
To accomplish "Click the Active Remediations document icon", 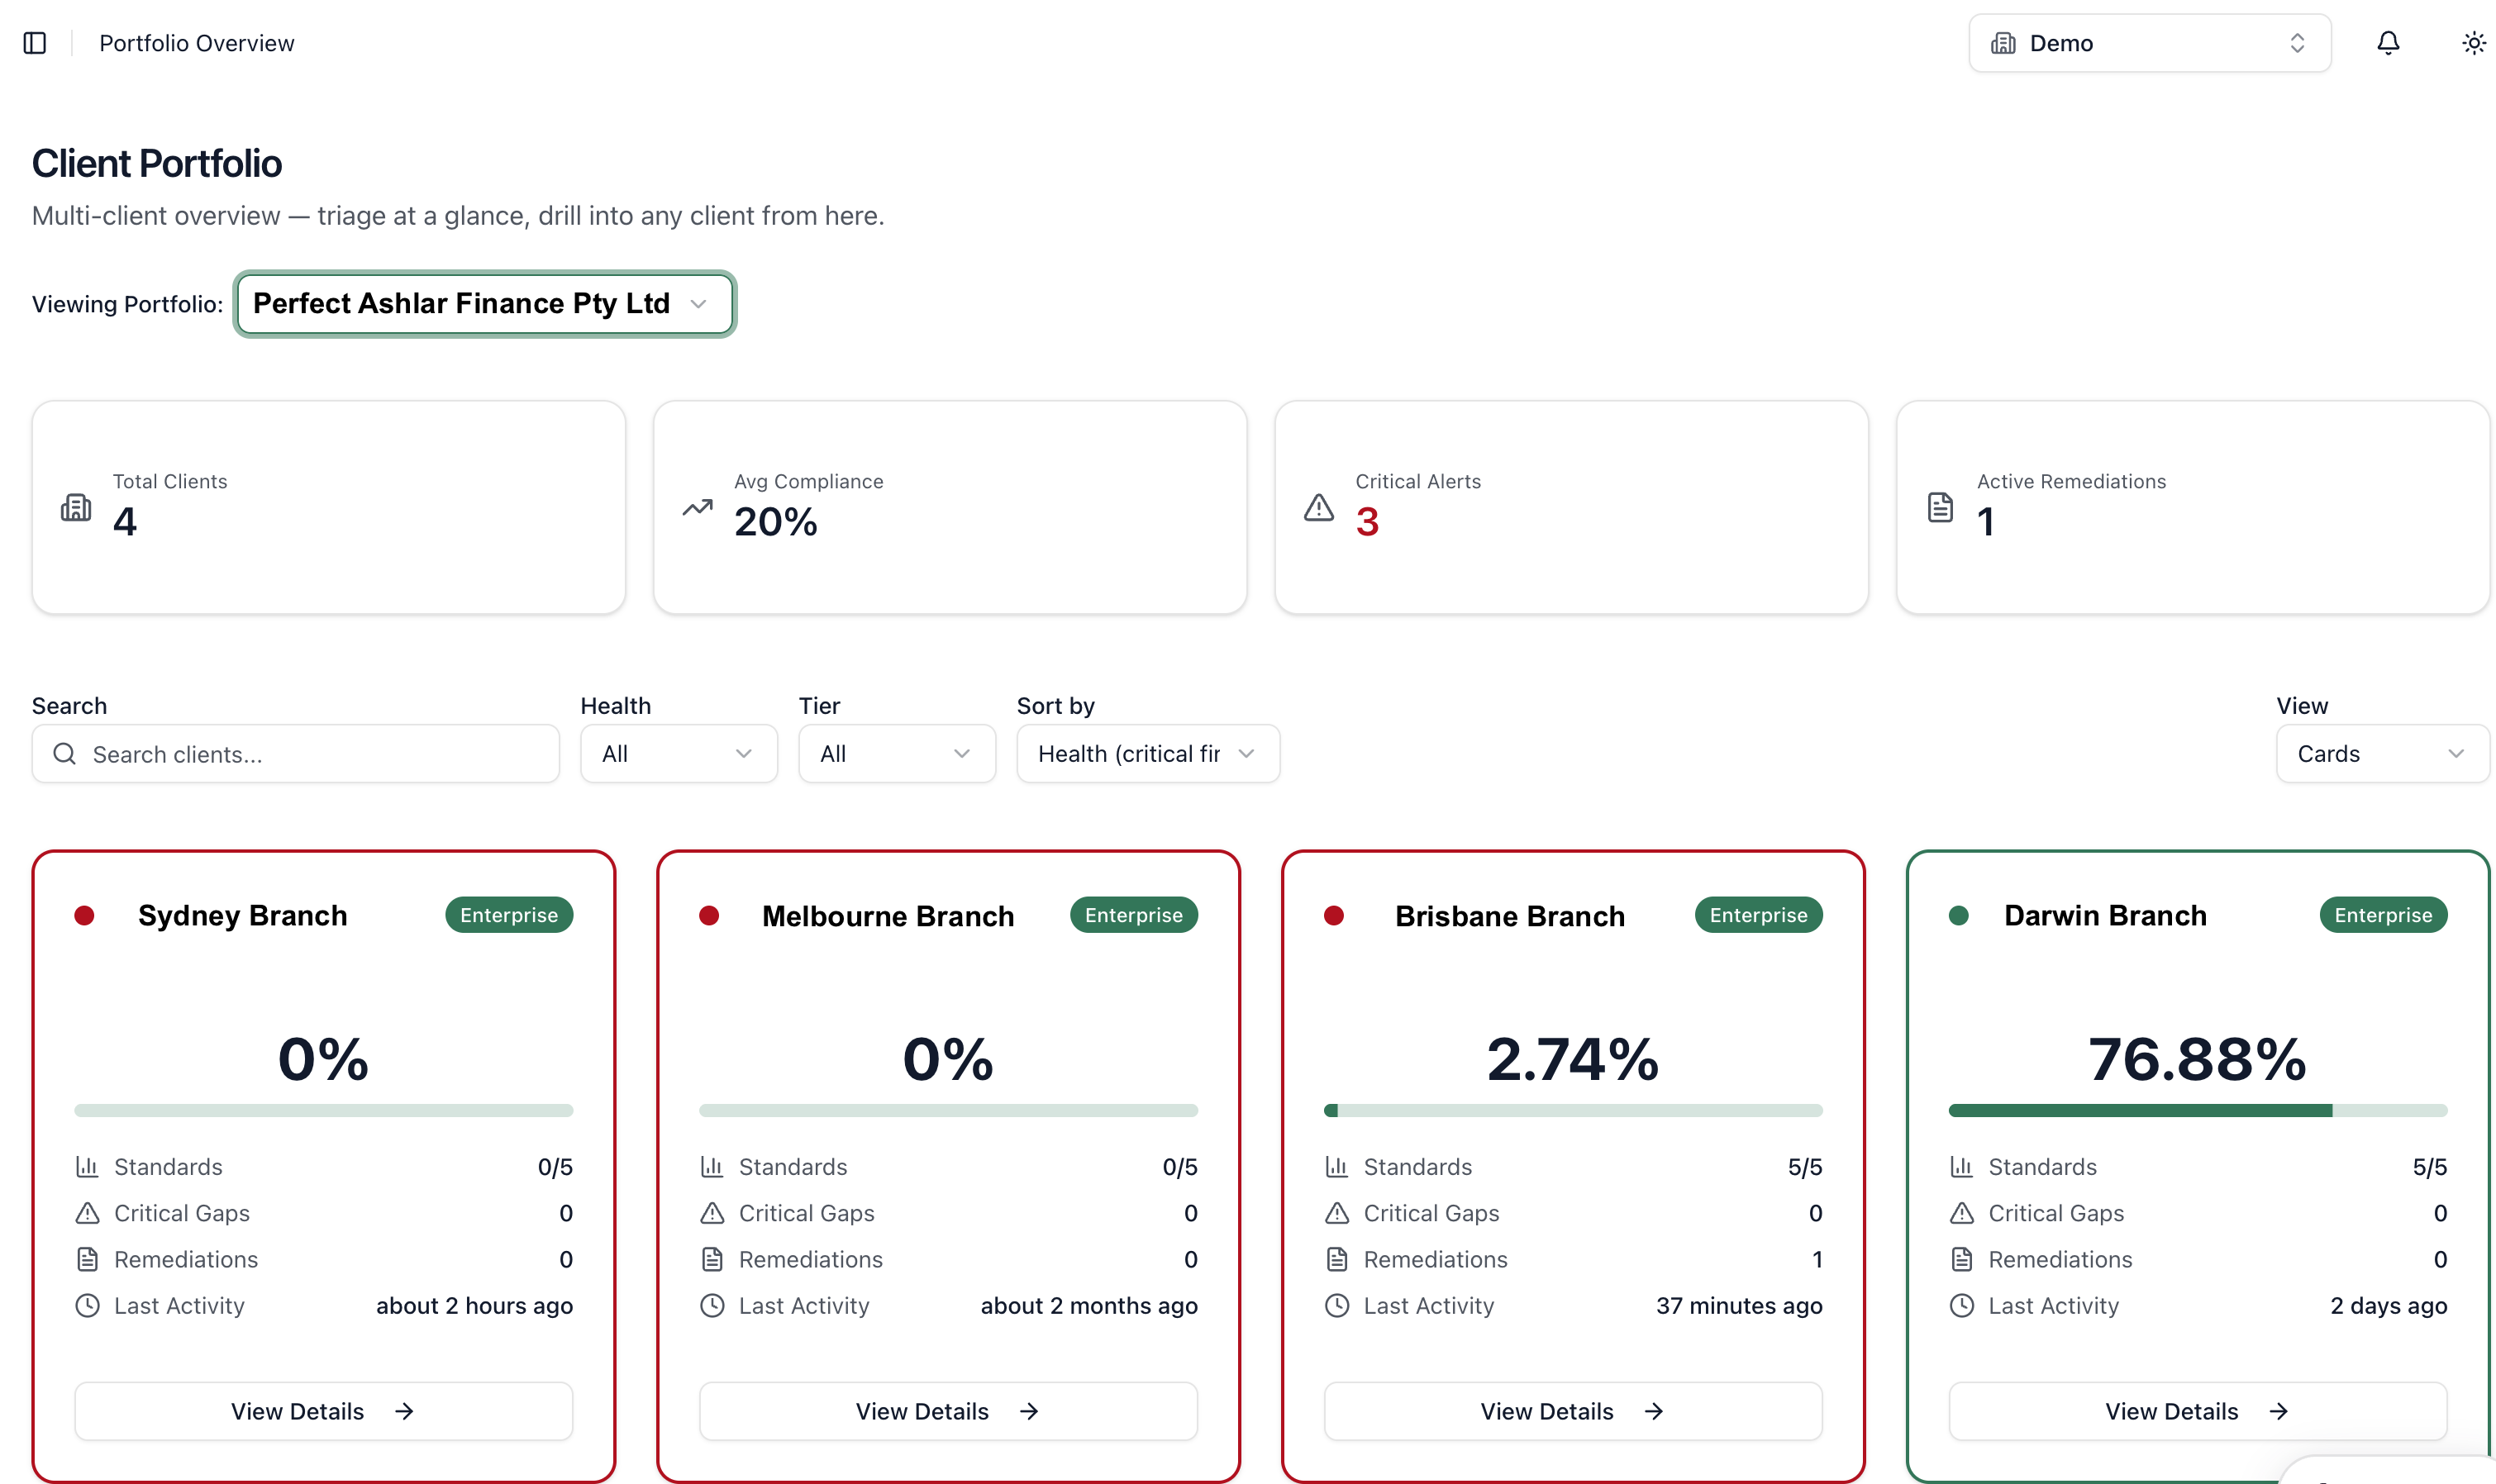I will click(x=1940, y=507).
